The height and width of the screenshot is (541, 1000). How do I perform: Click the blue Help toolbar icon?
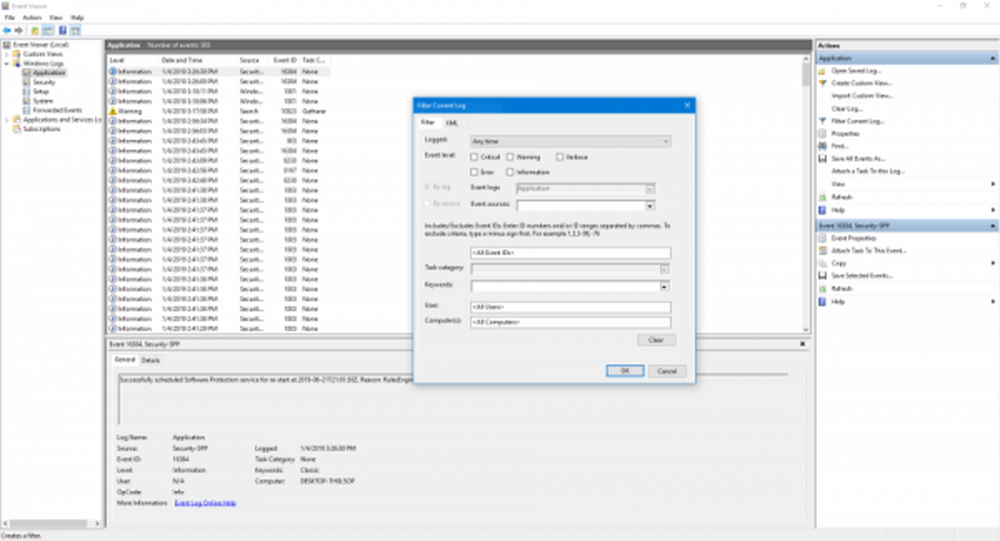tap(62, 31)
